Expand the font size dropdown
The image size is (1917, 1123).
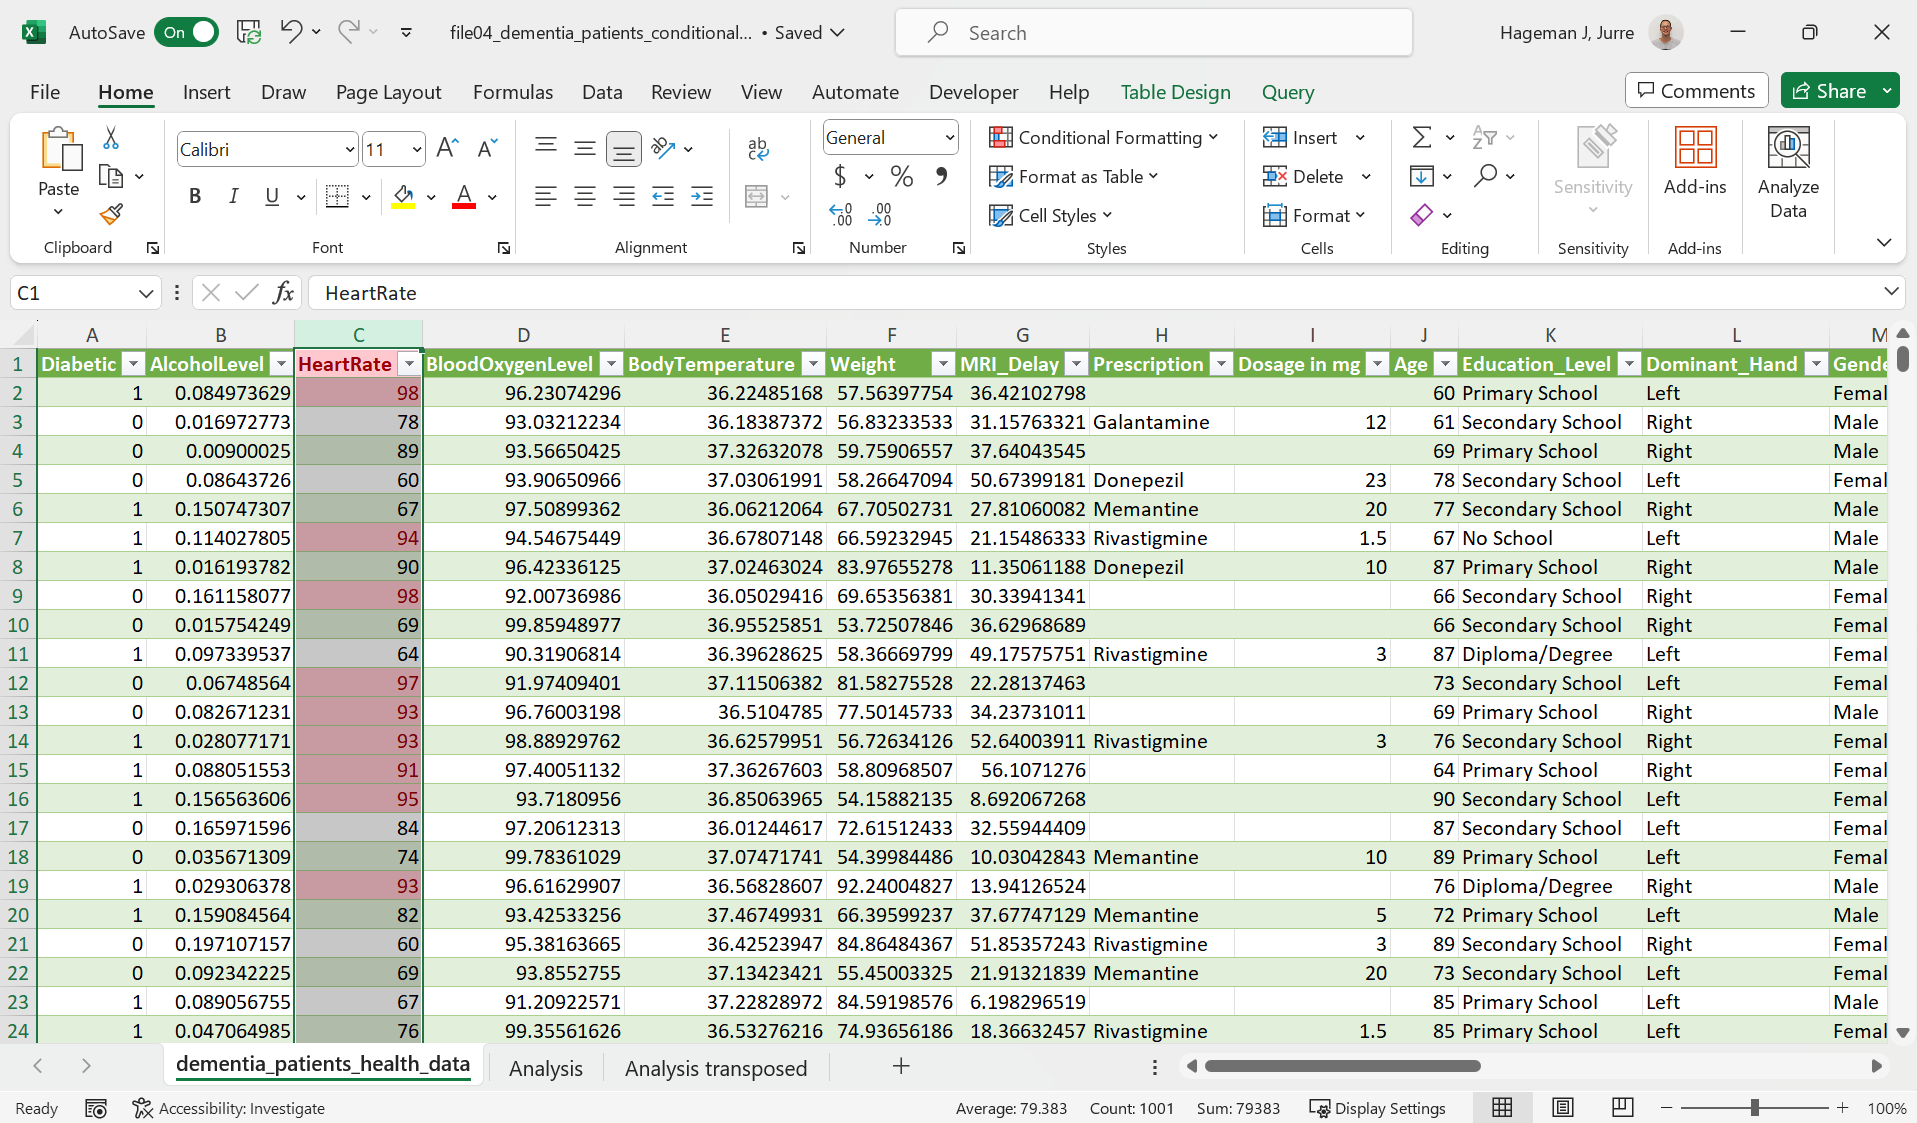pos(417,148)
